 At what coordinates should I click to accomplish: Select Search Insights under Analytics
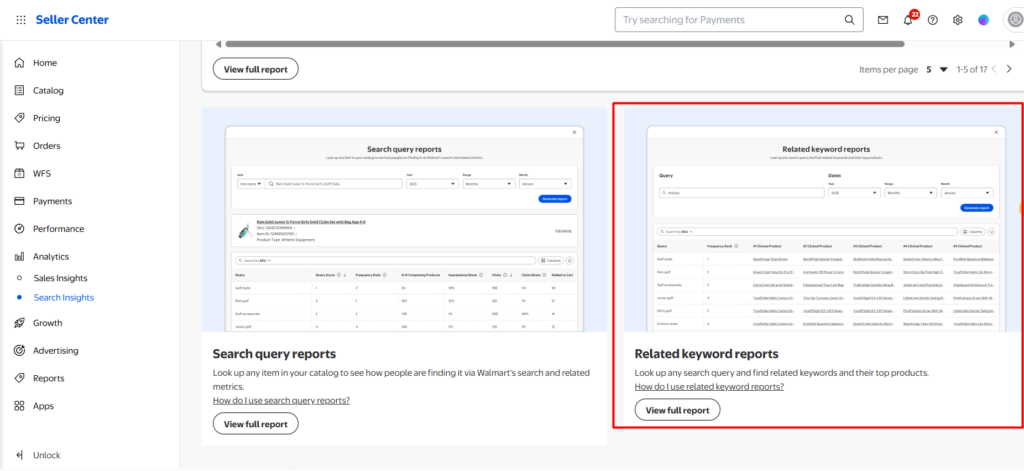pyautogui.click(x=63, y=297)
